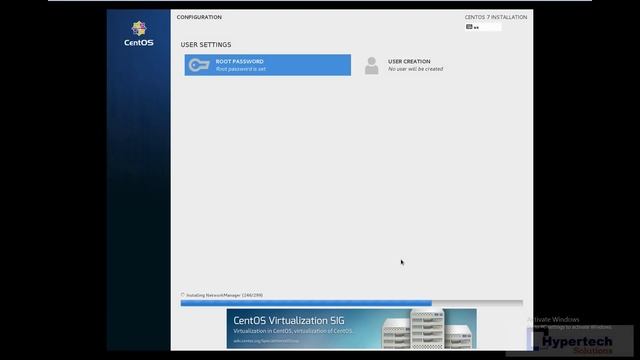Open the CentOS Virtualization SIG banner
The width and height of the screenshot is (640, 360).
(351, 329)
